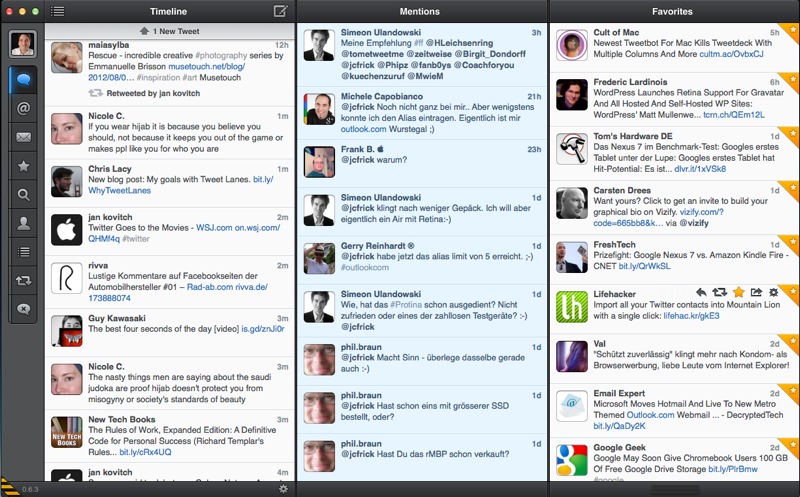This screenshot has width=800, height=497.
Task: Open the column list icon beside Timeline title
Action: pyautogui.click(x=58, y=11)
